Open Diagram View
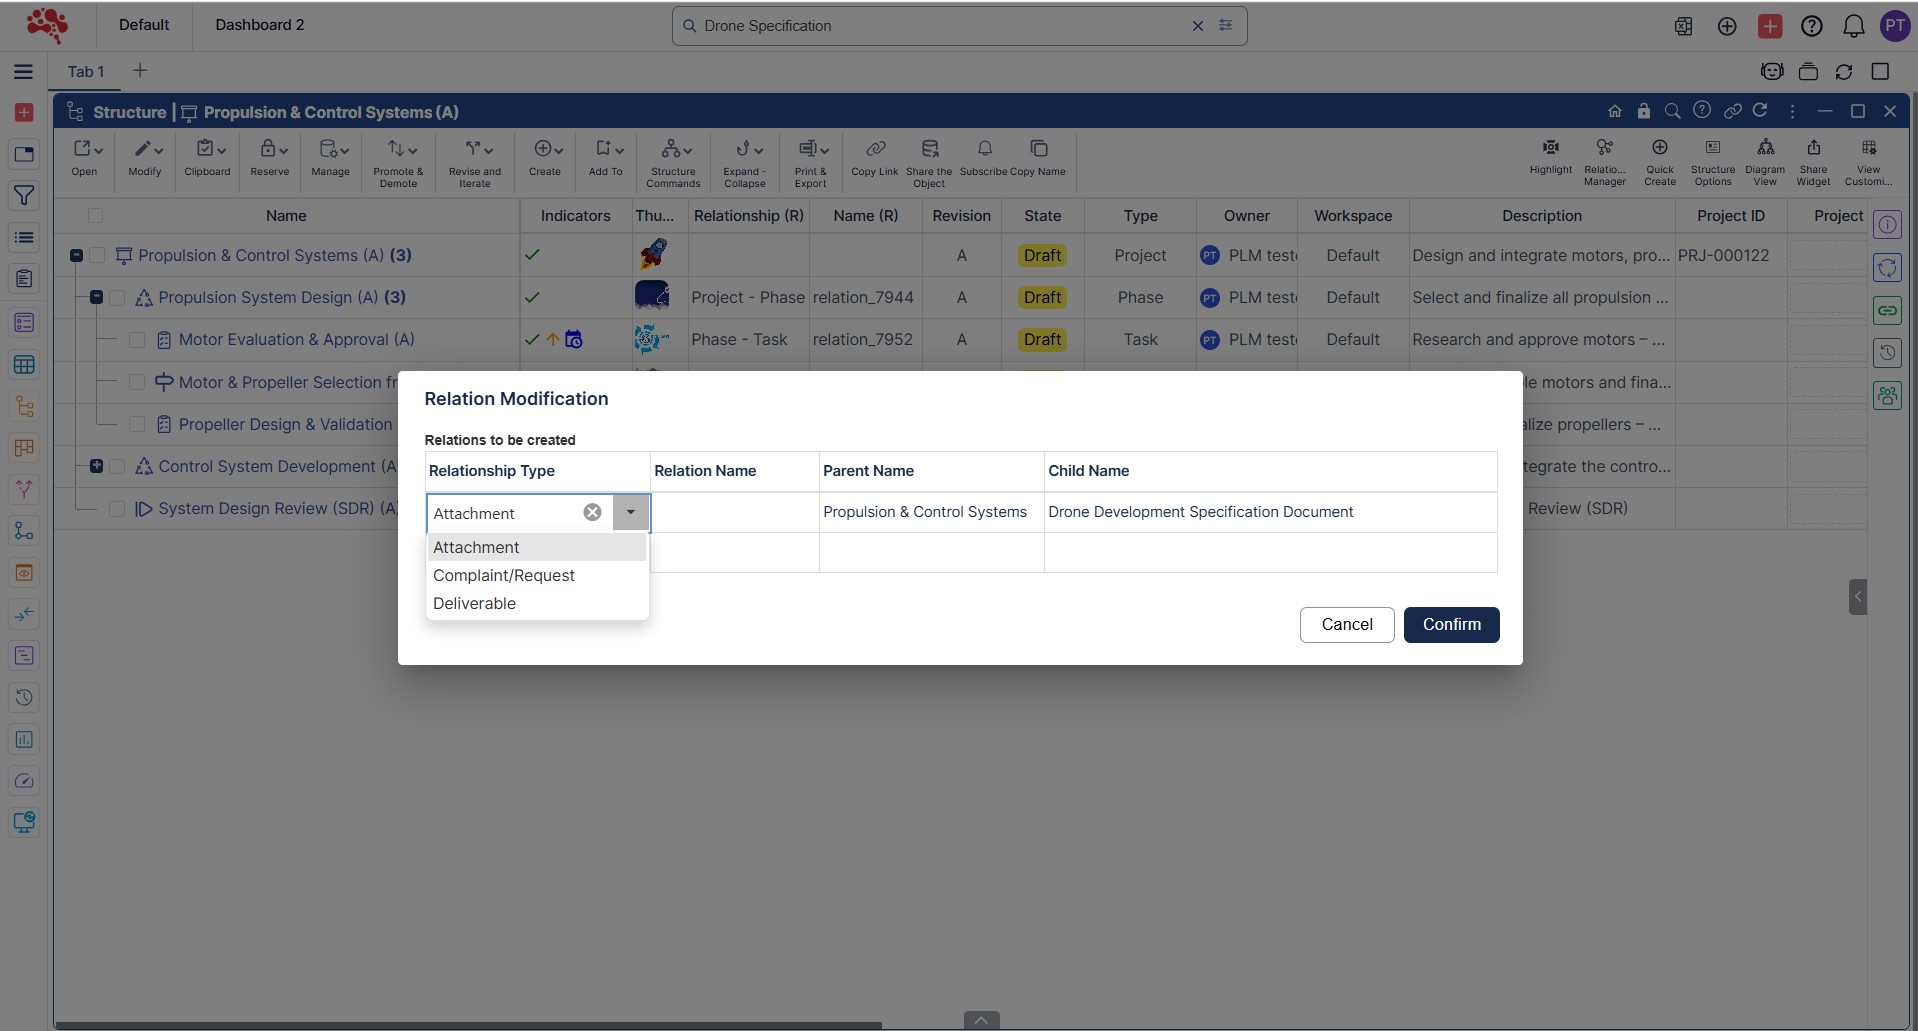 coord(1765,150)
